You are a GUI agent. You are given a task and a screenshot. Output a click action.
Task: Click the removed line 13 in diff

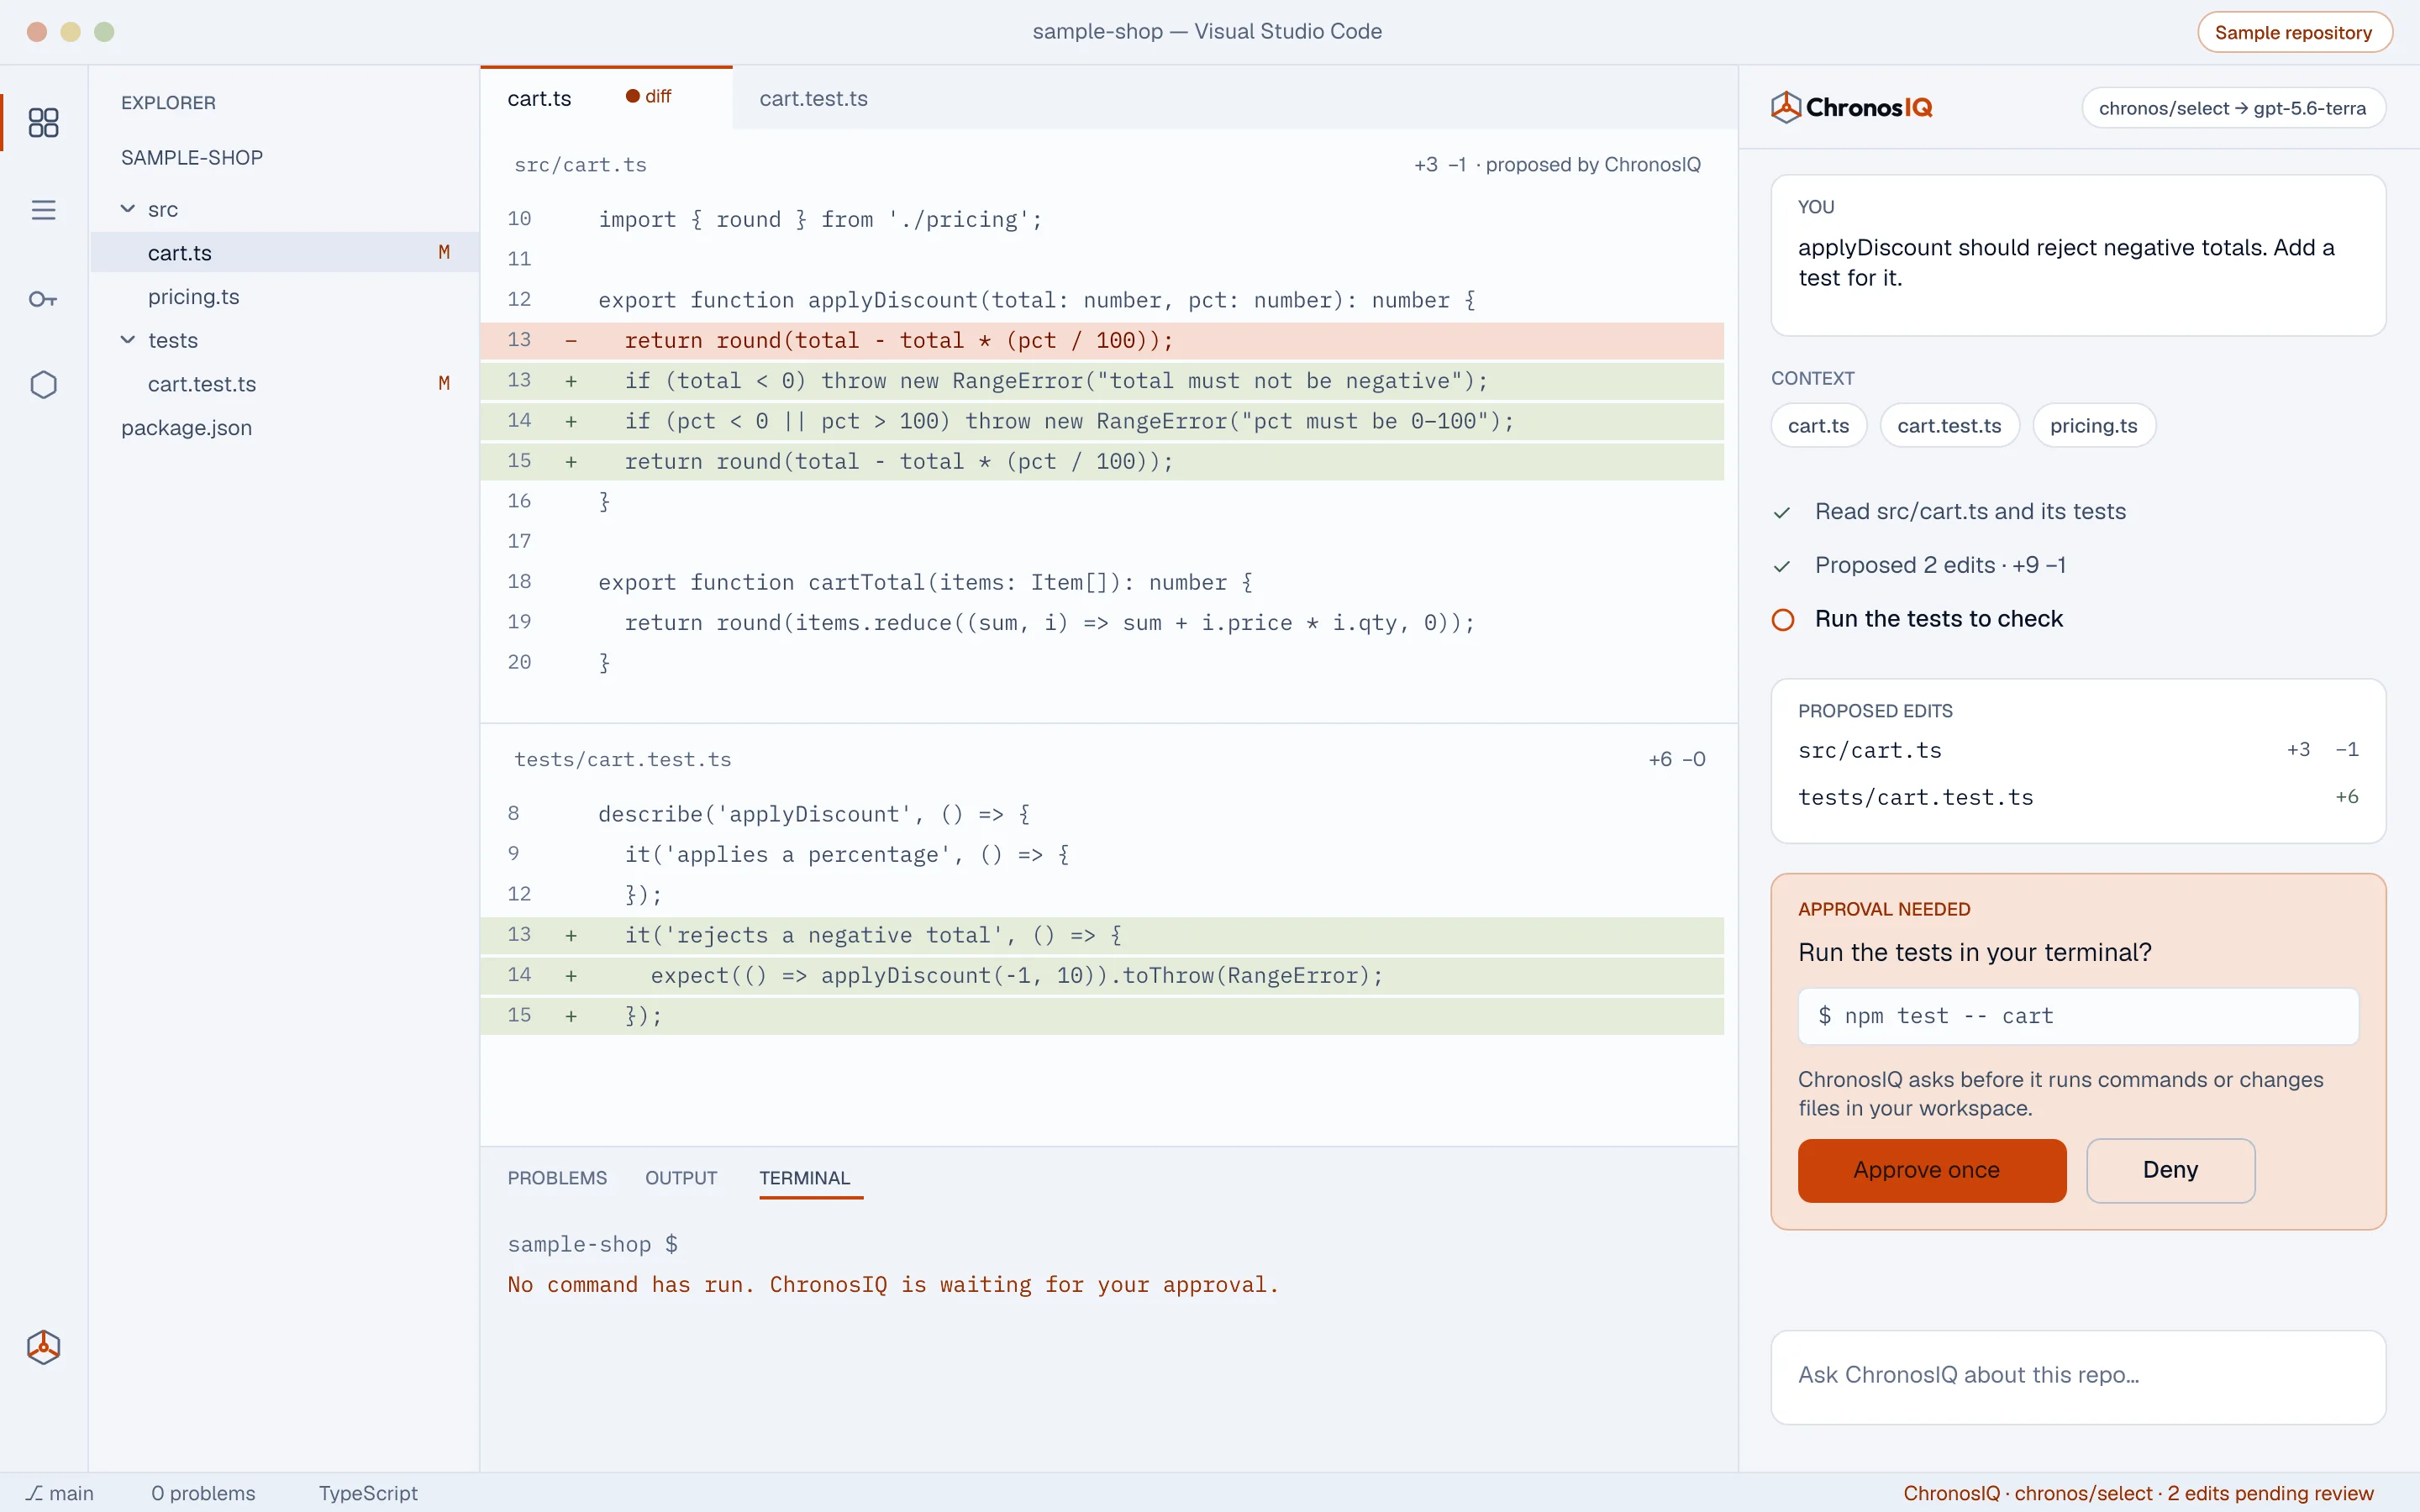coord(1102,340)
